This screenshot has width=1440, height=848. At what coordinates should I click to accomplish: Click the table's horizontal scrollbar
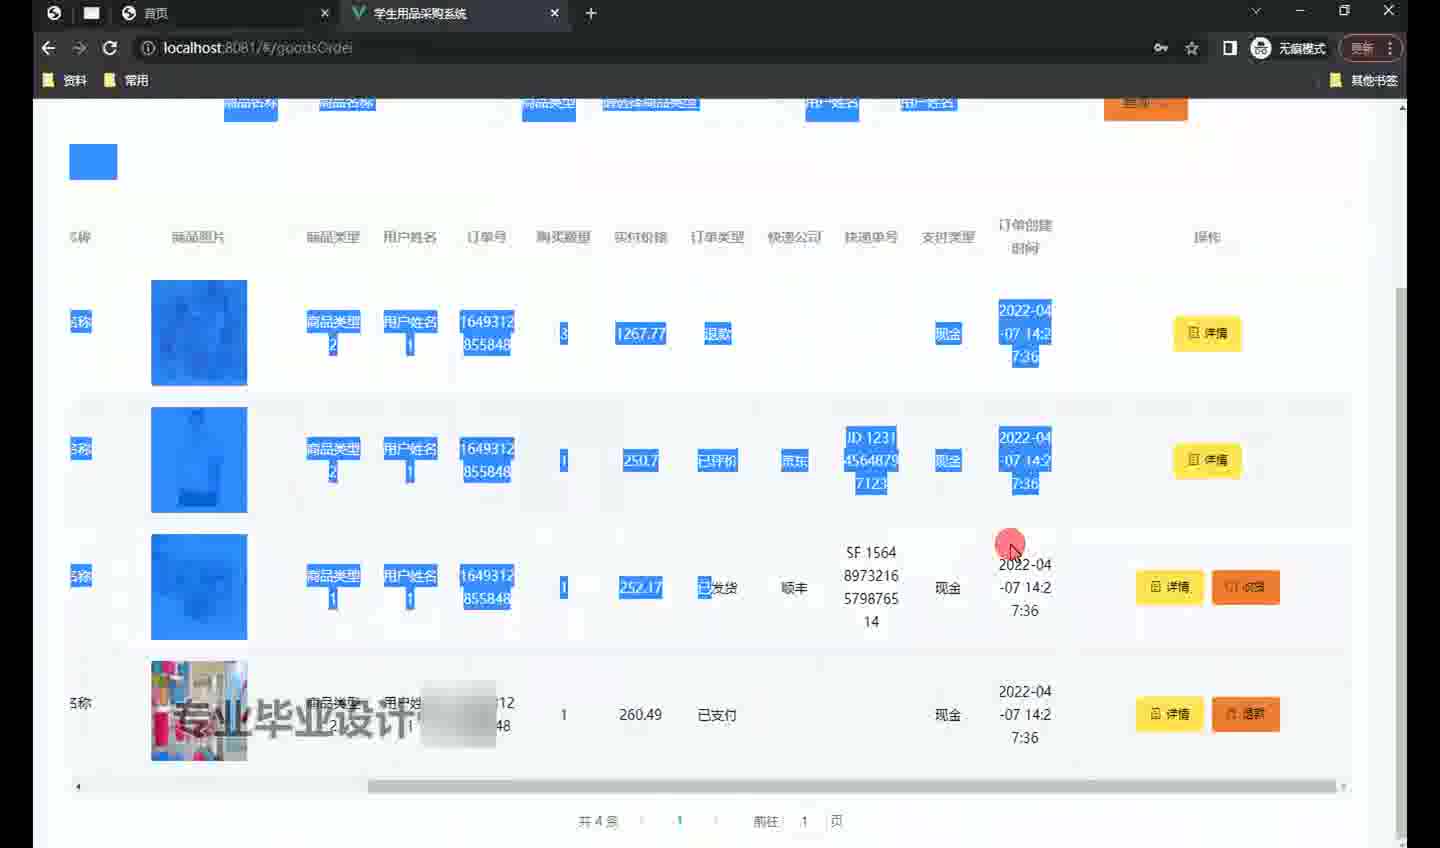[852, 787]
